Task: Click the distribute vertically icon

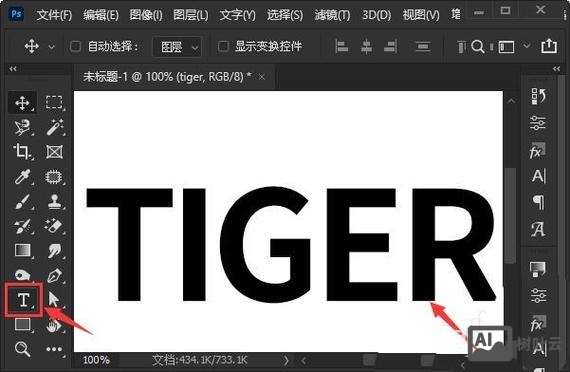Action: click(423, 47)
